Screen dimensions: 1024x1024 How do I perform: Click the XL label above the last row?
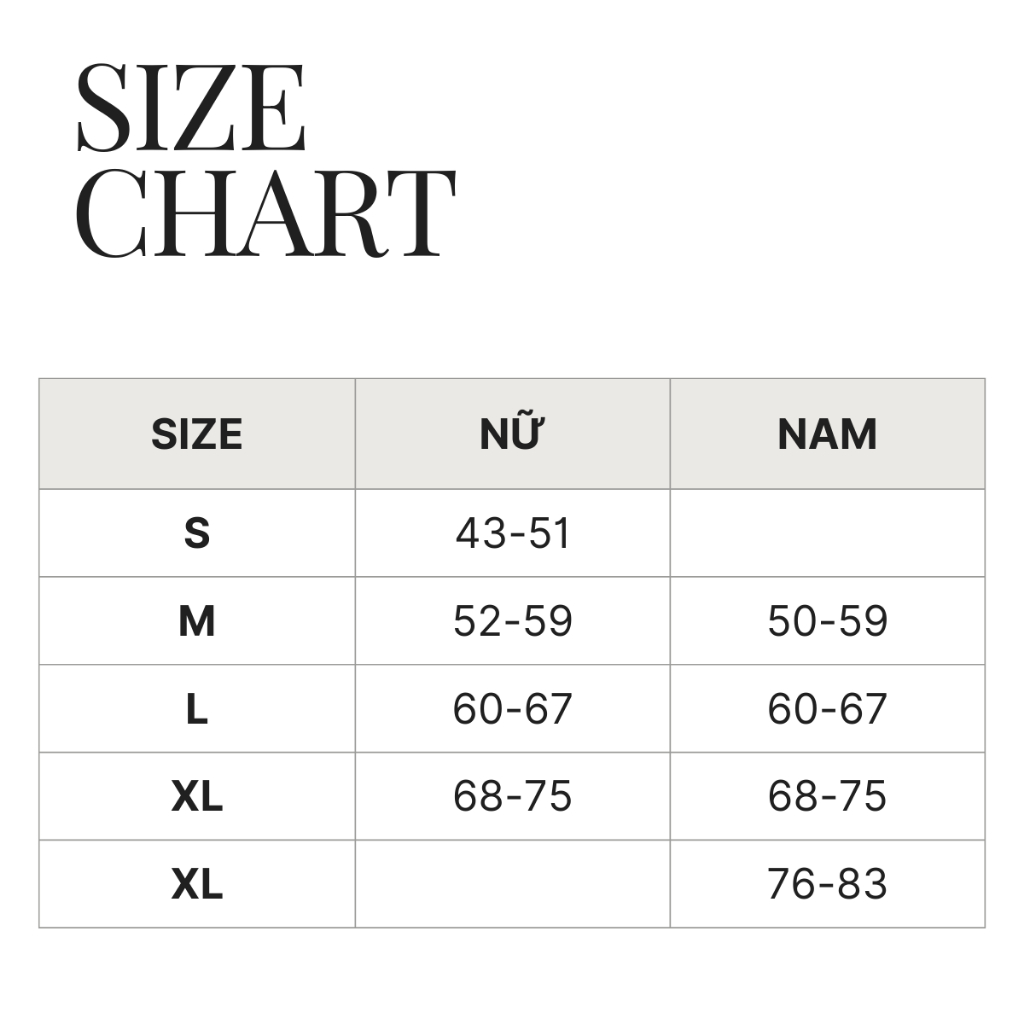click(x=197, y=797)
